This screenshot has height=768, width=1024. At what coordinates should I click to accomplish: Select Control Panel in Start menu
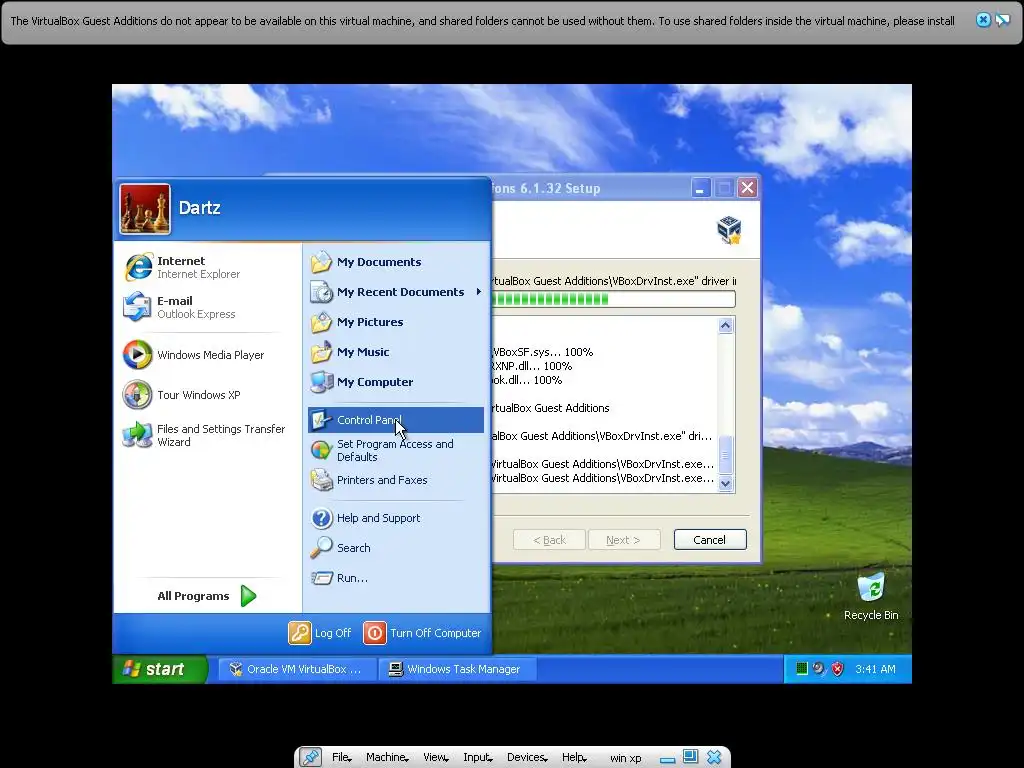pos(396,420)
